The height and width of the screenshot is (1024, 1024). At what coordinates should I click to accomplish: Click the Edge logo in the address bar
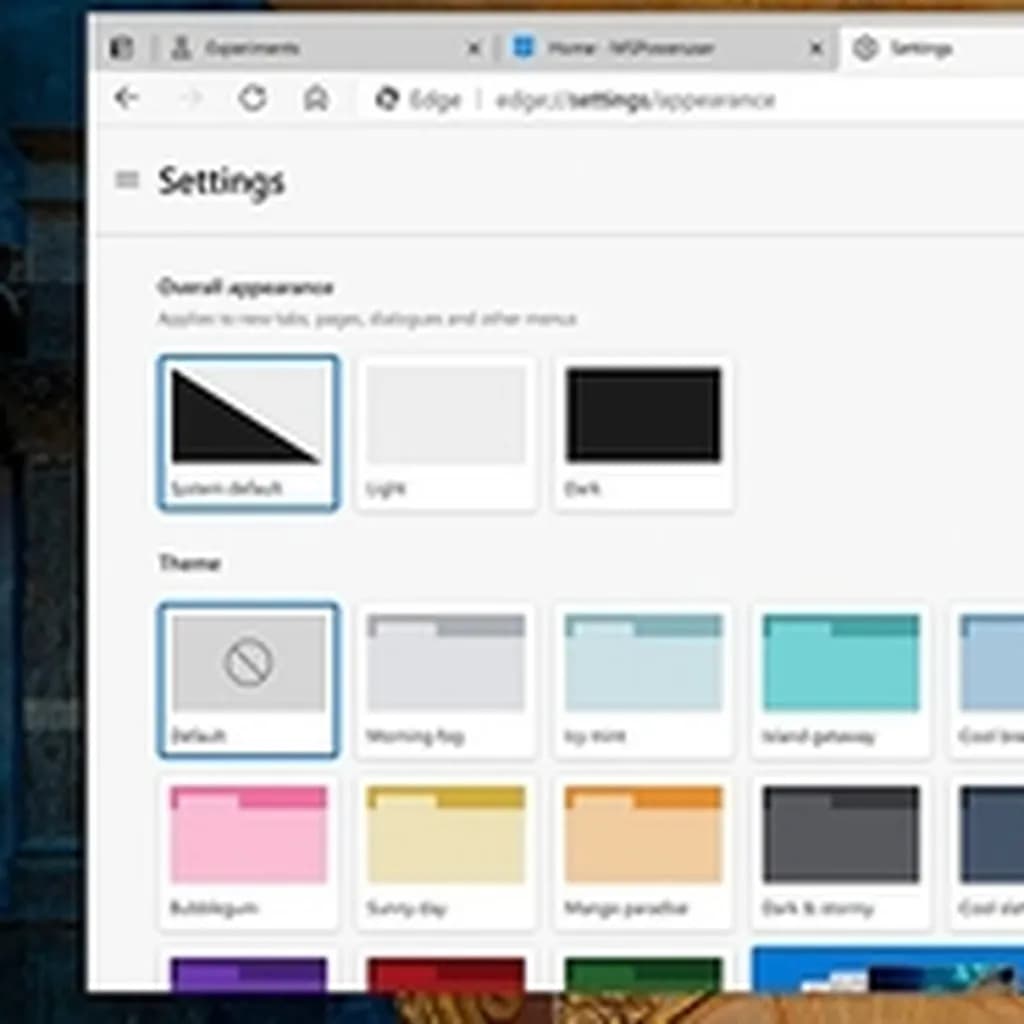(x=387, y=99)
